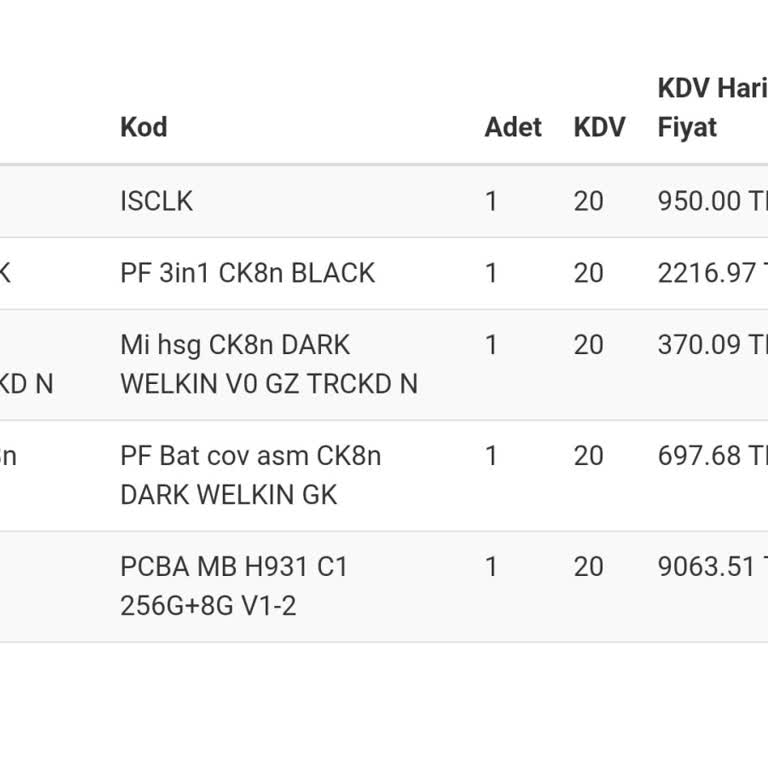Click KDV value 20 in ISCLK row
This screenshot has height=768, width=768.
click(588, 201)
